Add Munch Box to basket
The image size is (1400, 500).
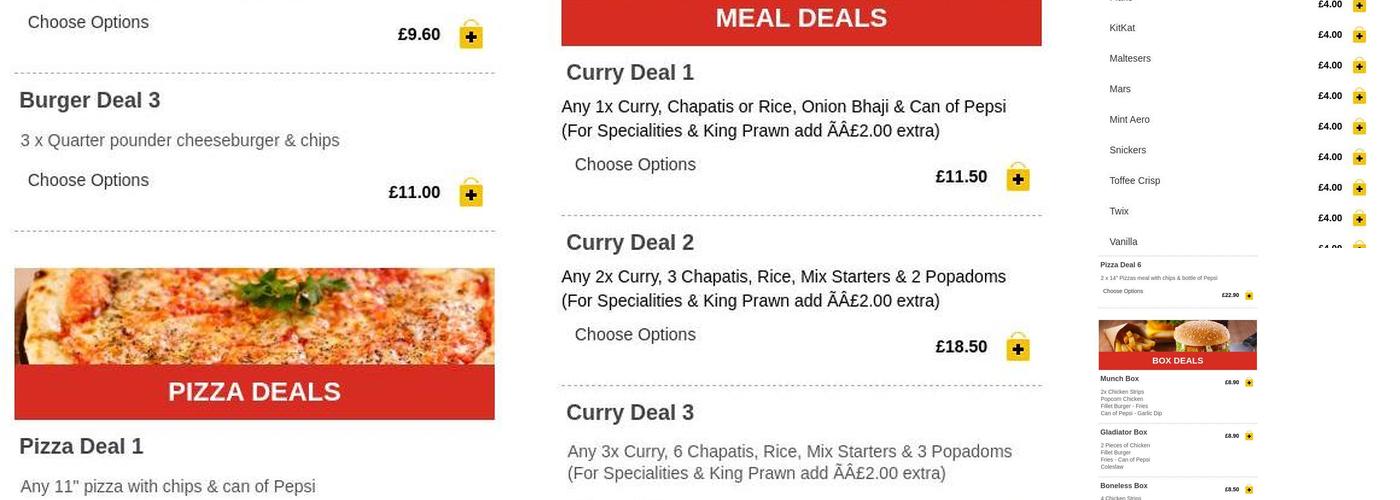pyautogui.click(x=1249, y=382)
